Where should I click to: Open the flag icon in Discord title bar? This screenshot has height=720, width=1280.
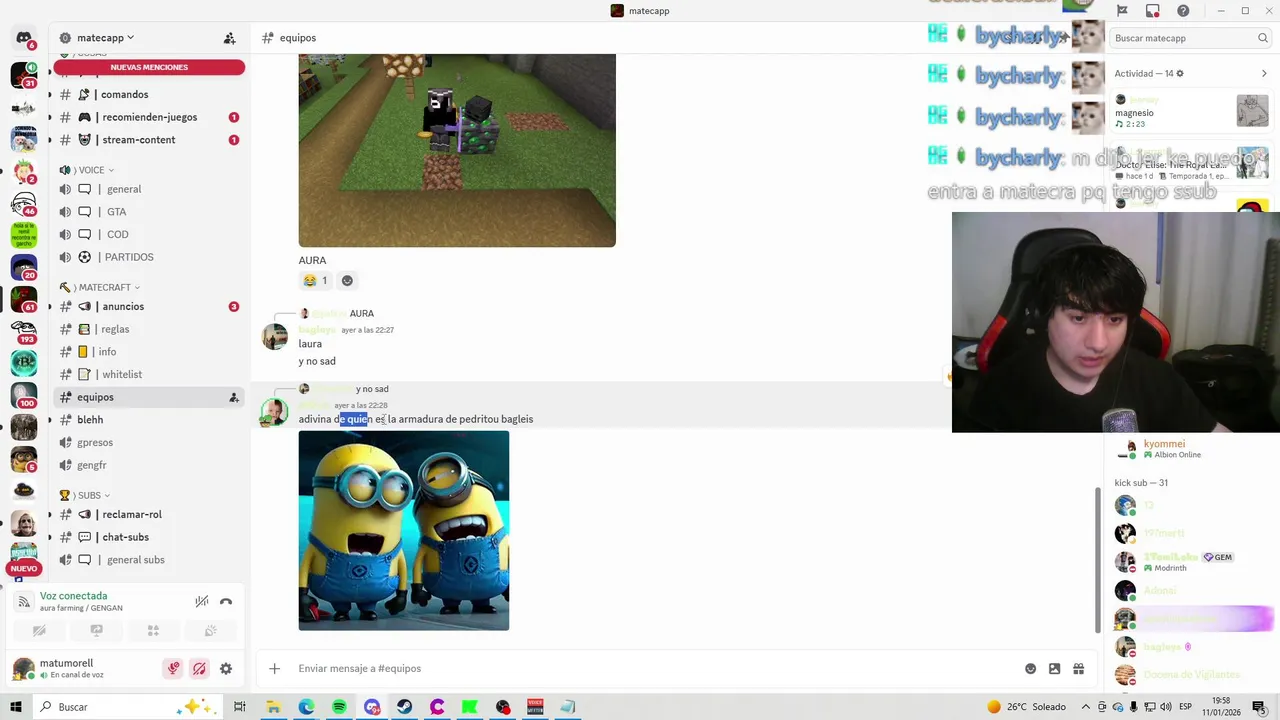click(x=1122, y=11)
